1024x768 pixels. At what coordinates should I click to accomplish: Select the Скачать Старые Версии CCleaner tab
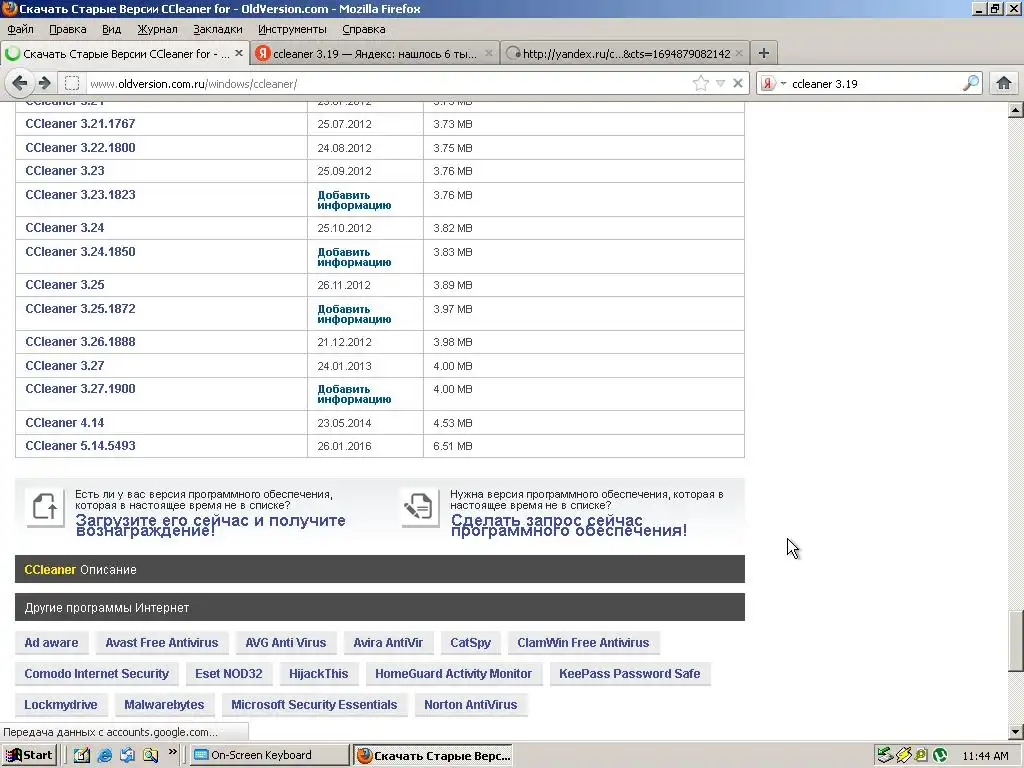tap(125, 54)
